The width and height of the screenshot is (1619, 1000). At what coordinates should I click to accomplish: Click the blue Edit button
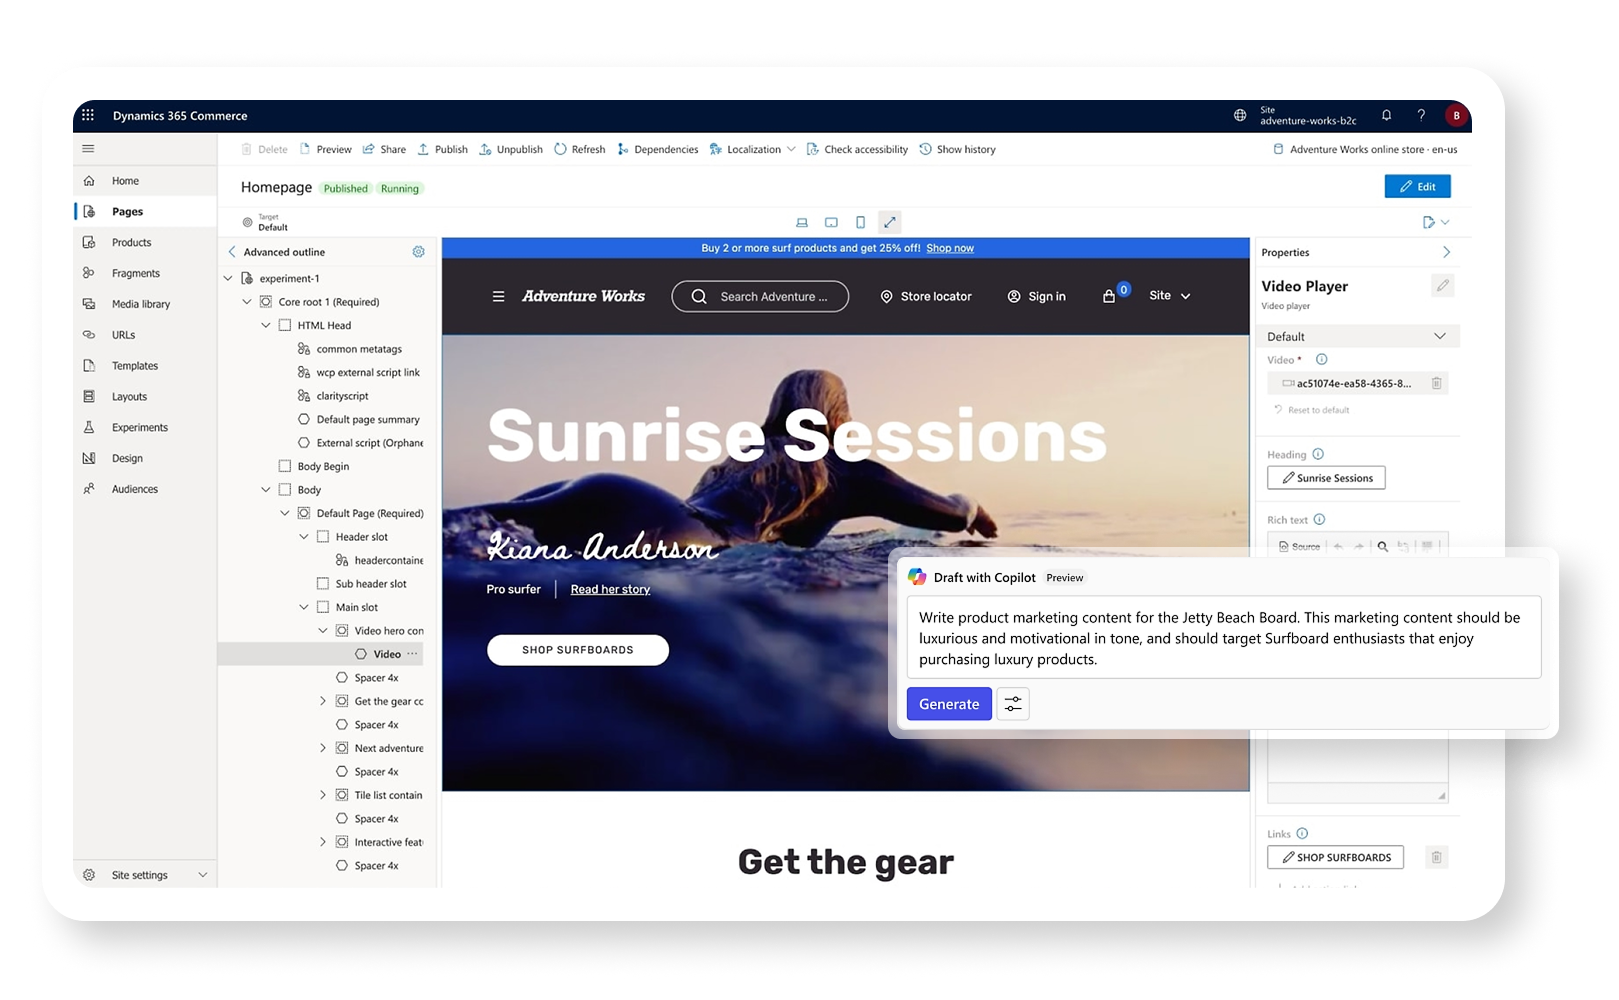pos(1417,186)
